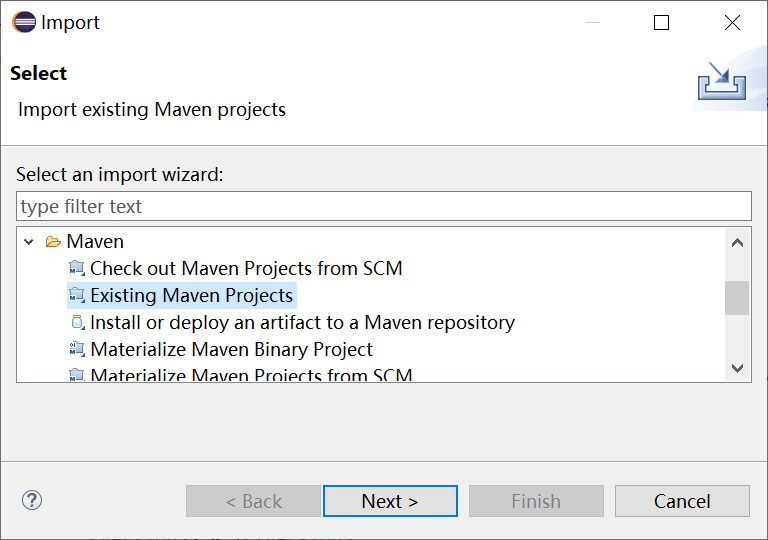Click the Install or deploy artifact icon
The image size is (768, 540).
pos(77,323)
